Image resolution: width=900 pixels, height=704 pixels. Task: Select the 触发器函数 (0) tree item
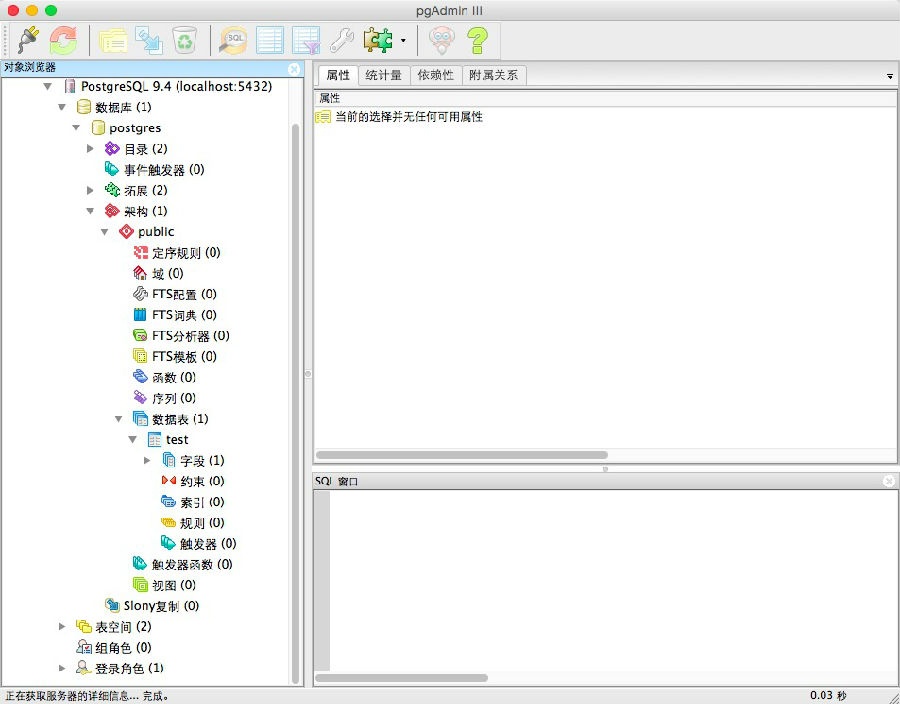[x=183, y=564]
